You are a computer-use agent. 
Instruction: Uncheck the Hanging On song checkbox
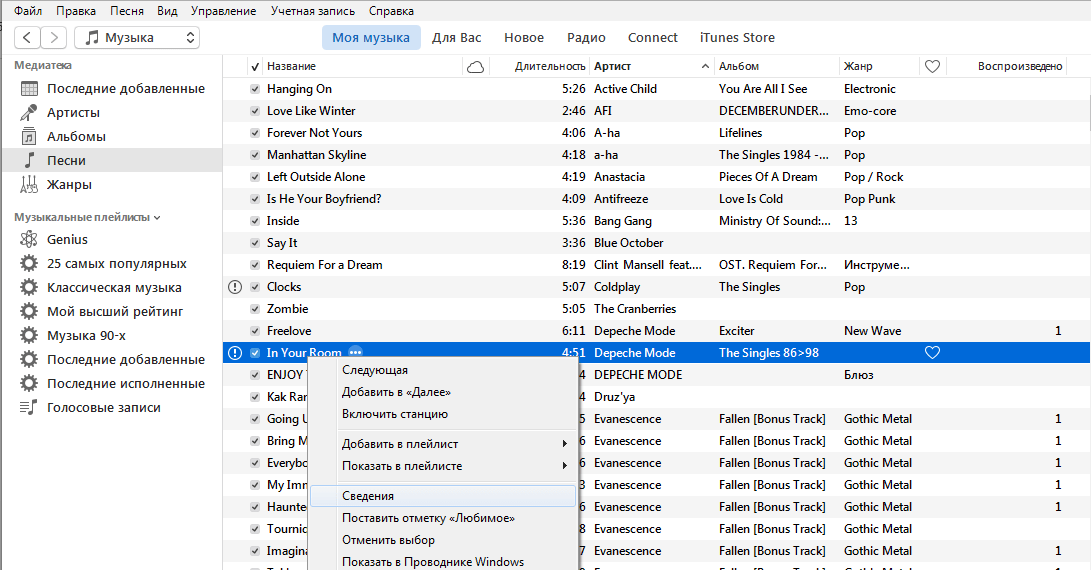coord(255,89)
